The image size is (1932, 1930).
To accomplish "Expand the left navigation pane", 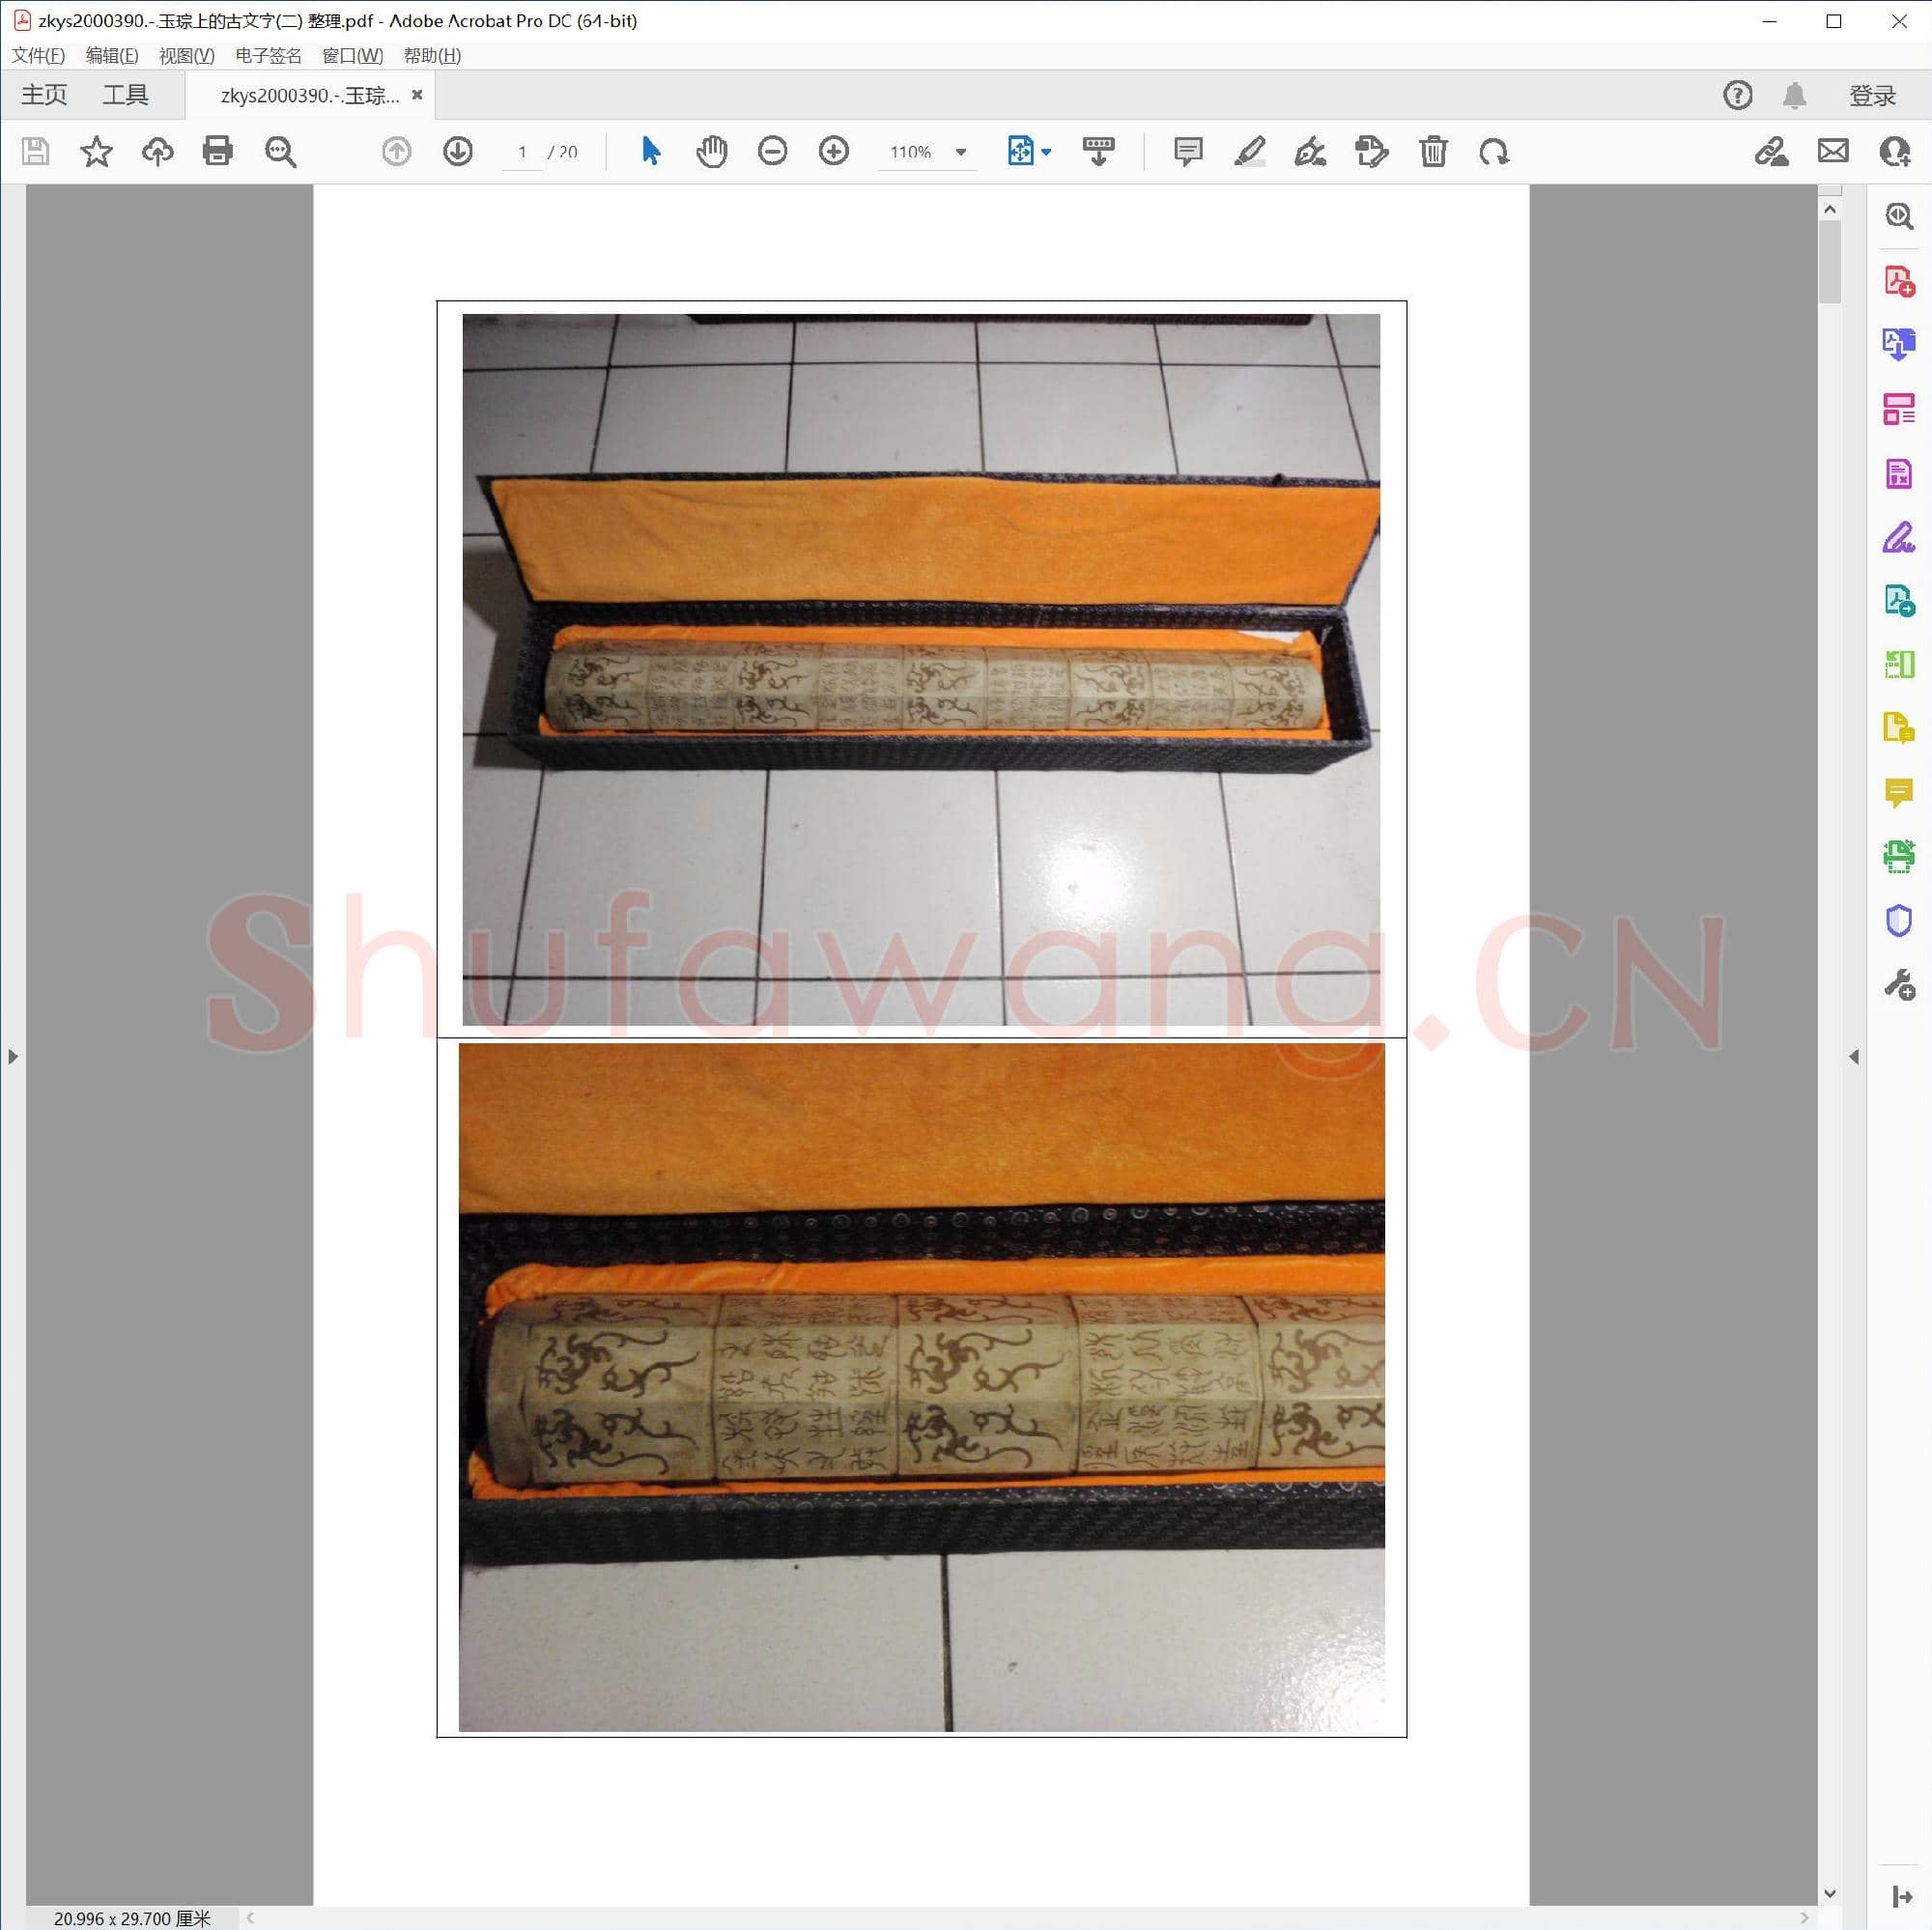I will [12, 1056].
